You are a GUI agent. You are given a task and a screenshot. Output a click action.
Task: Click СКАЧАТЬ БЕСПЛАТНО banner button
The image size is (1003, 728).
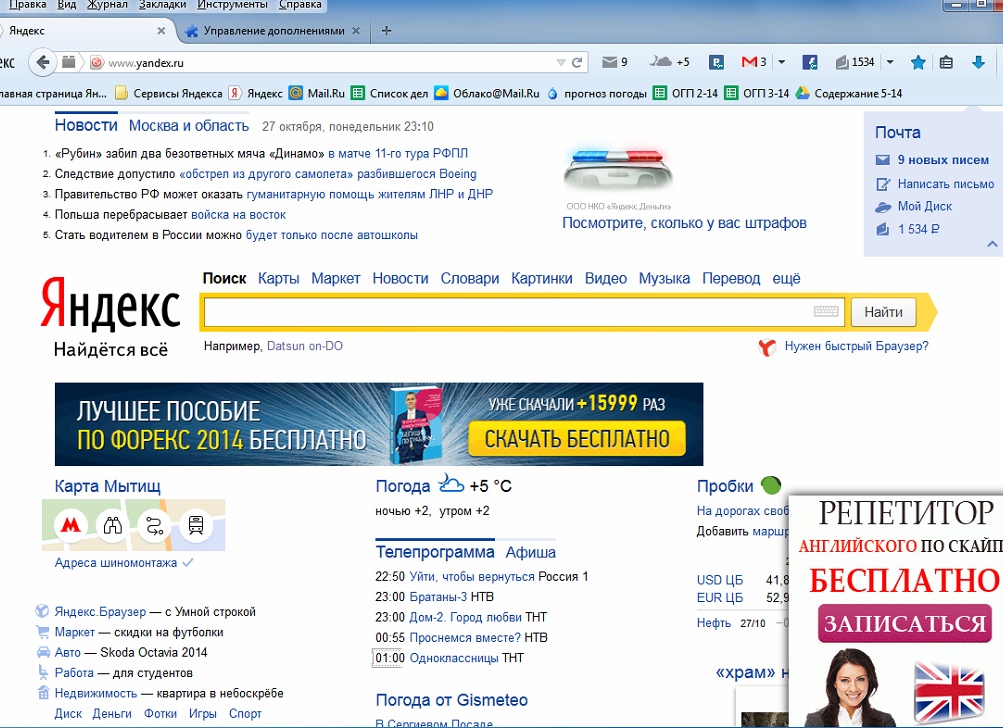pos(577,439)
